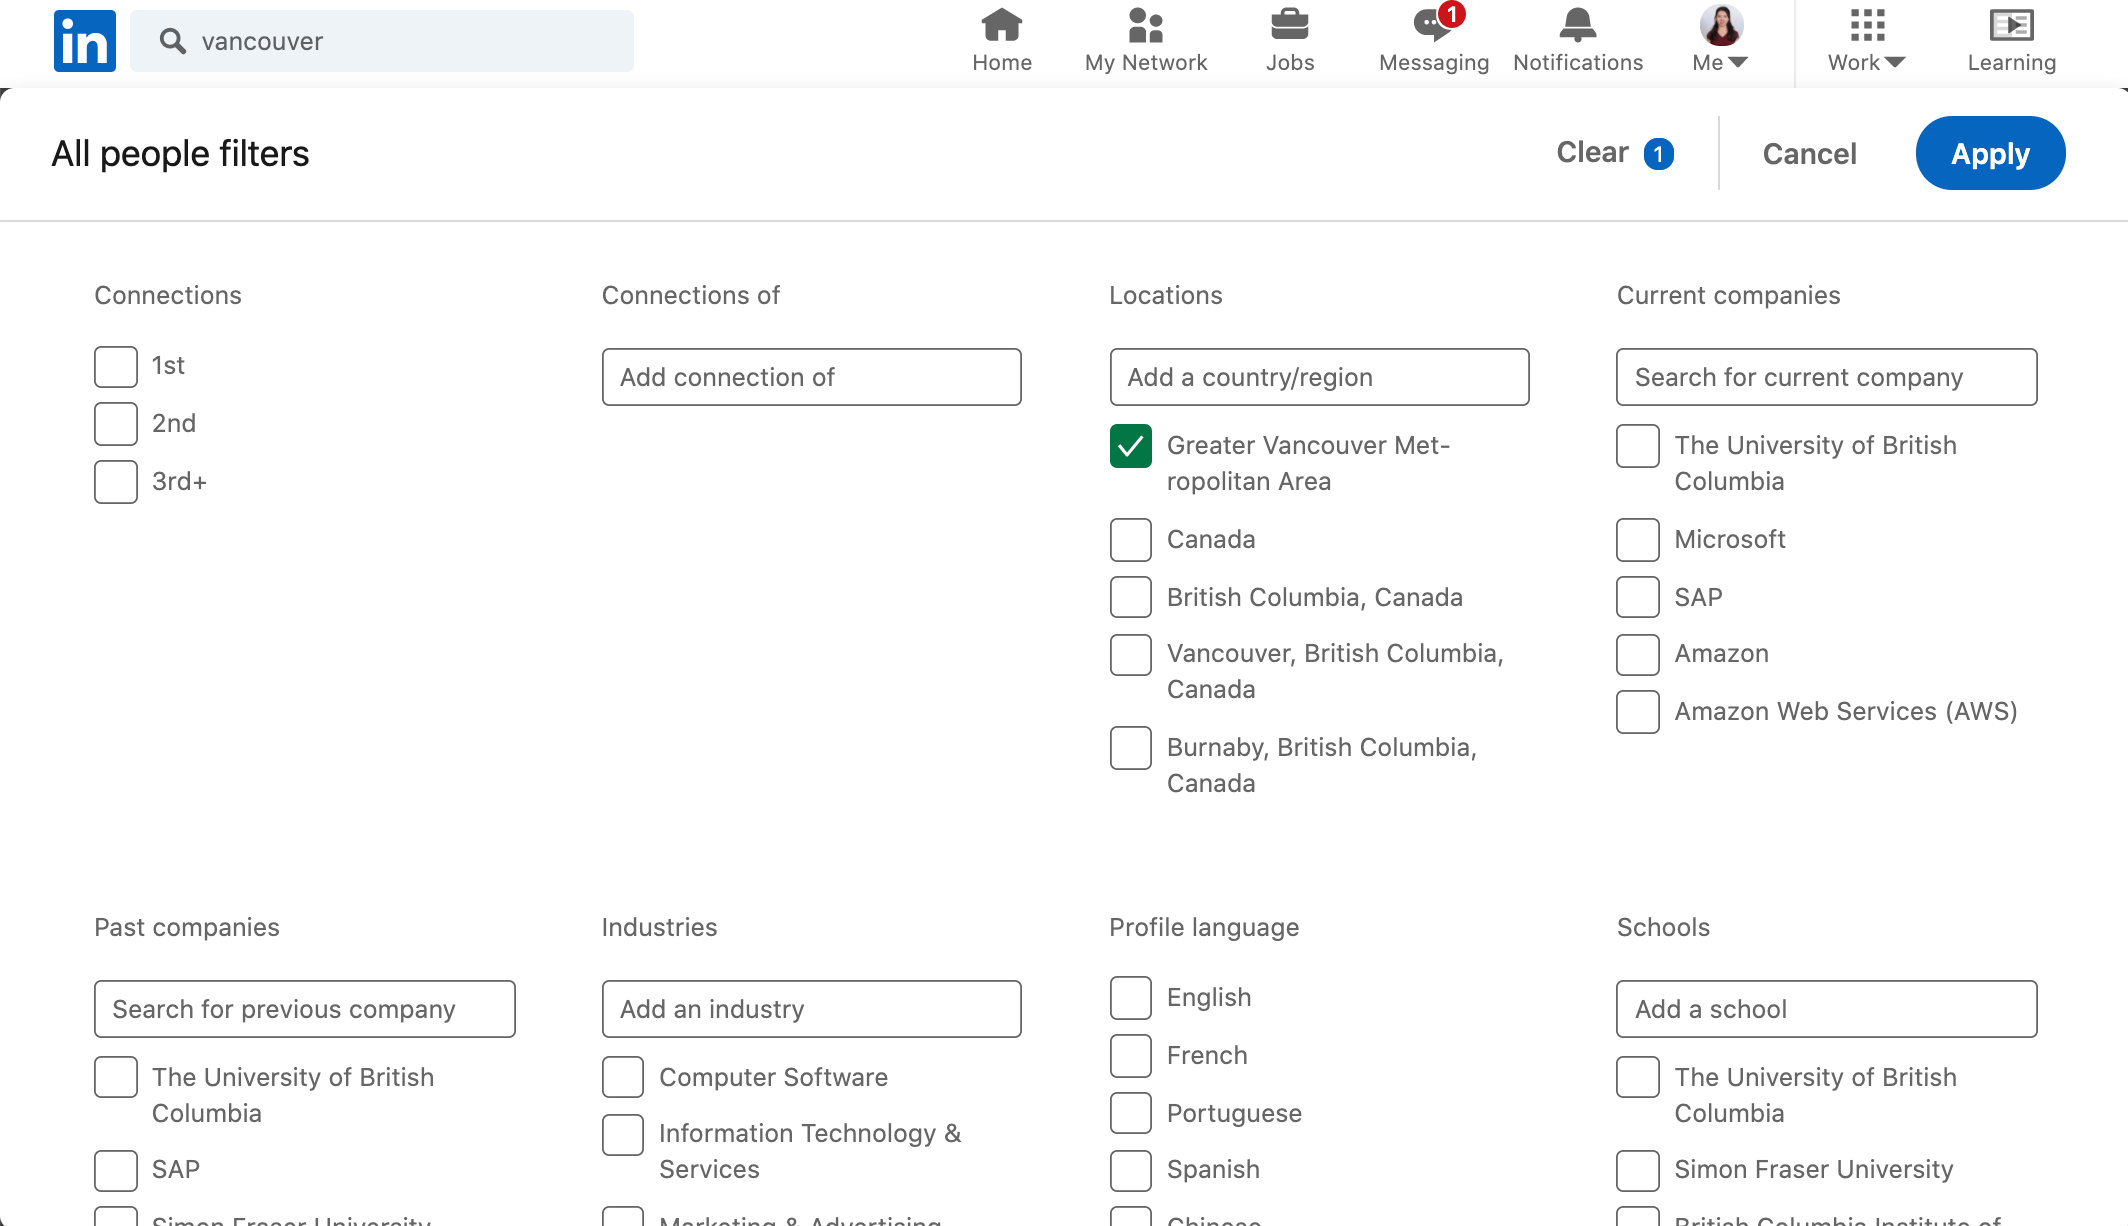
Task: Check Vancouver, British Columbia, Canada location
Action: [1131, 655]
